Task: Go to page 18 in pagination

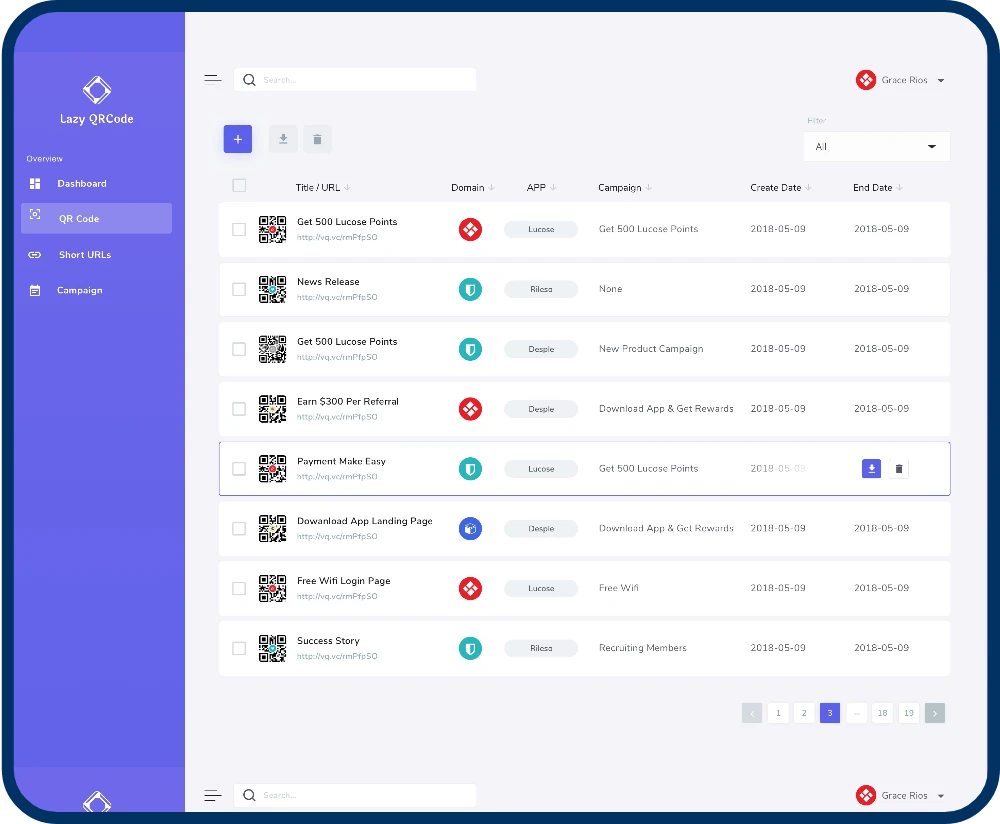Action: tap(881, 713)
